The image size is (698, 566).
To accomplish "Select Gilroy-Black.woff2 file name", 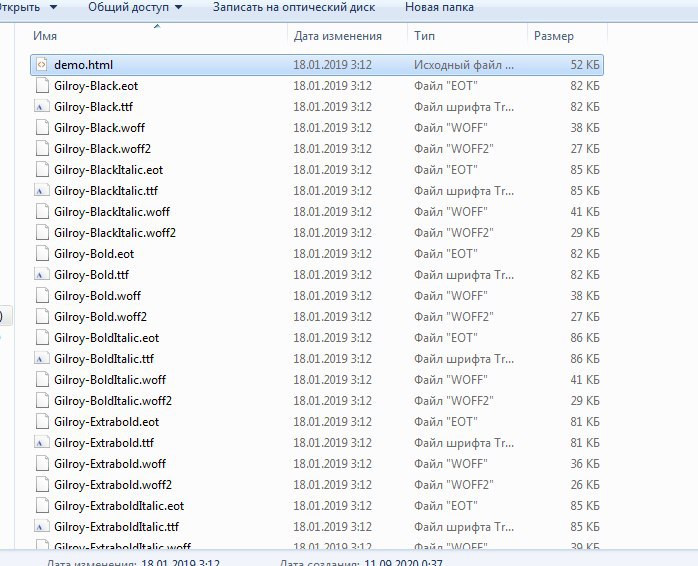I will point(102,149).
